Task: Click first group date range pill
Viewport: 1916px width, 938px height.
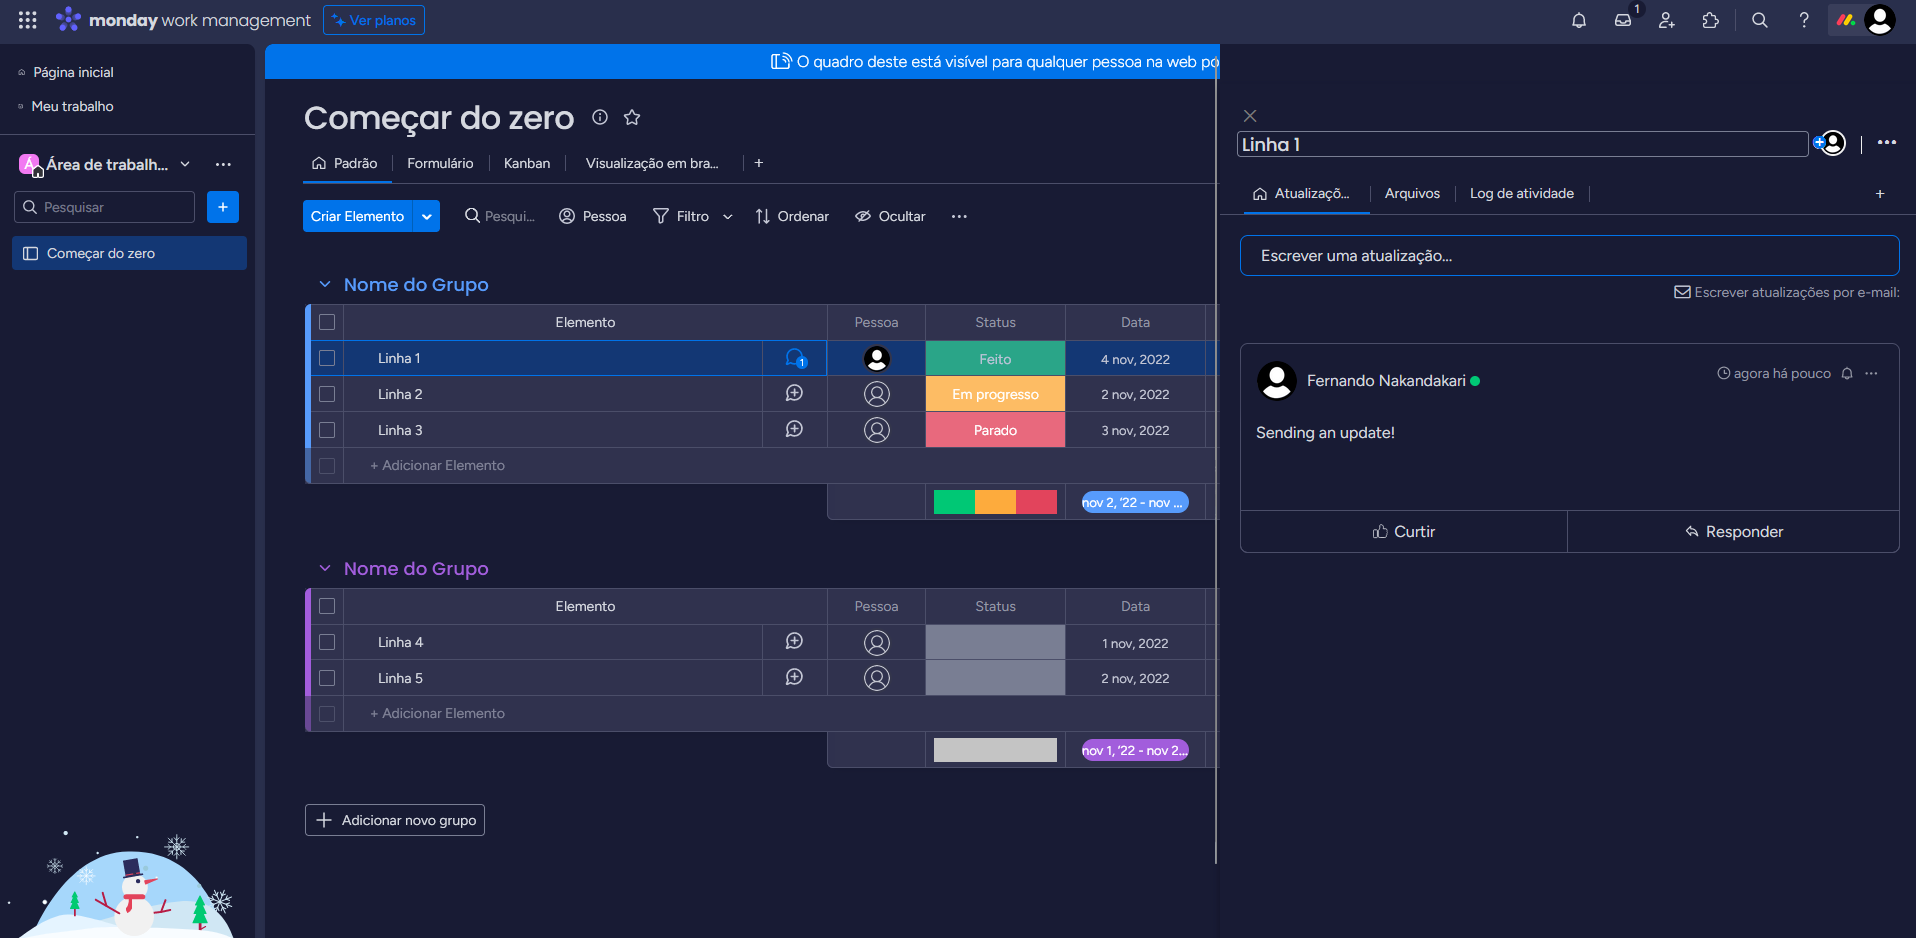Action: click(x=1135, y=502)
